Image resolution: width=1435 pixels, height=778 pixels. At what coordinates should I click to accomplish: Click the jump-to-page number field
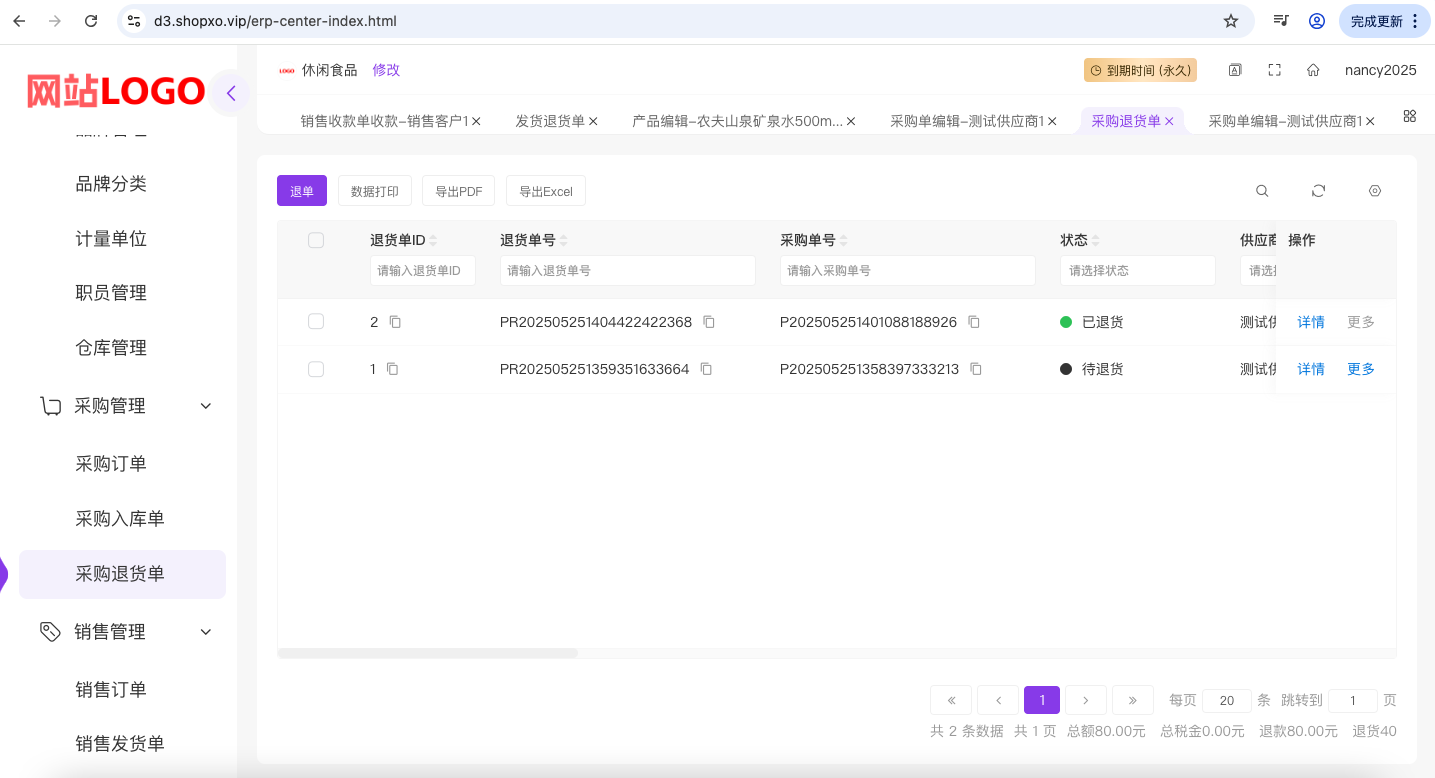[1353, 701]
